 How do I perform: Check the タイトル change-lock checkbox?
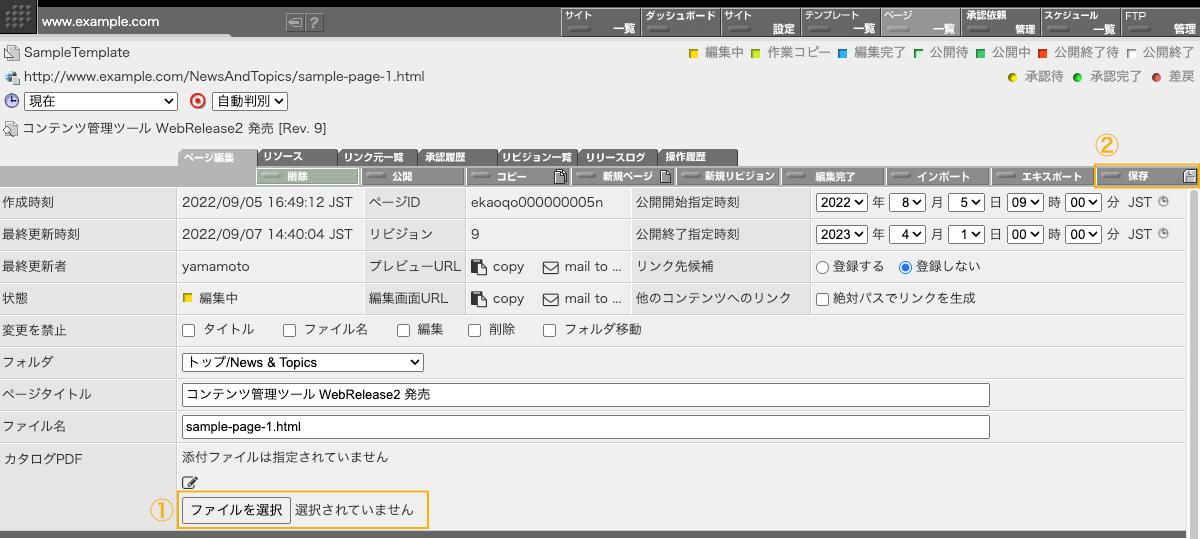(189, 330)
